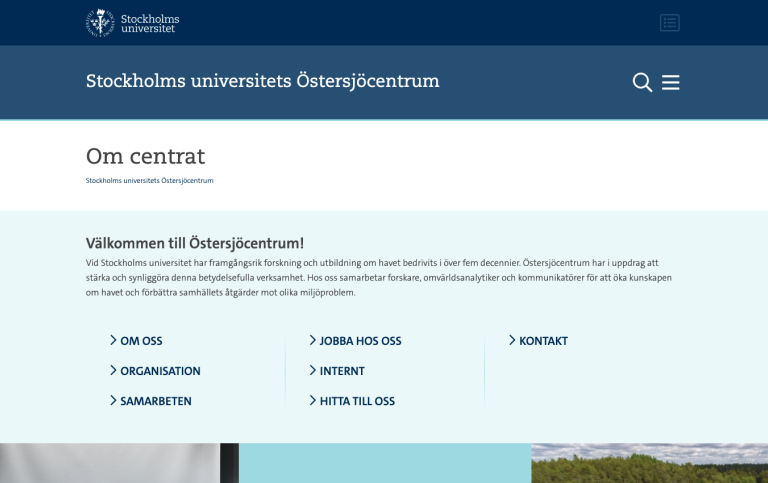
Task: Go to HITTA TILL OSS
Action: tap(357, 401)
